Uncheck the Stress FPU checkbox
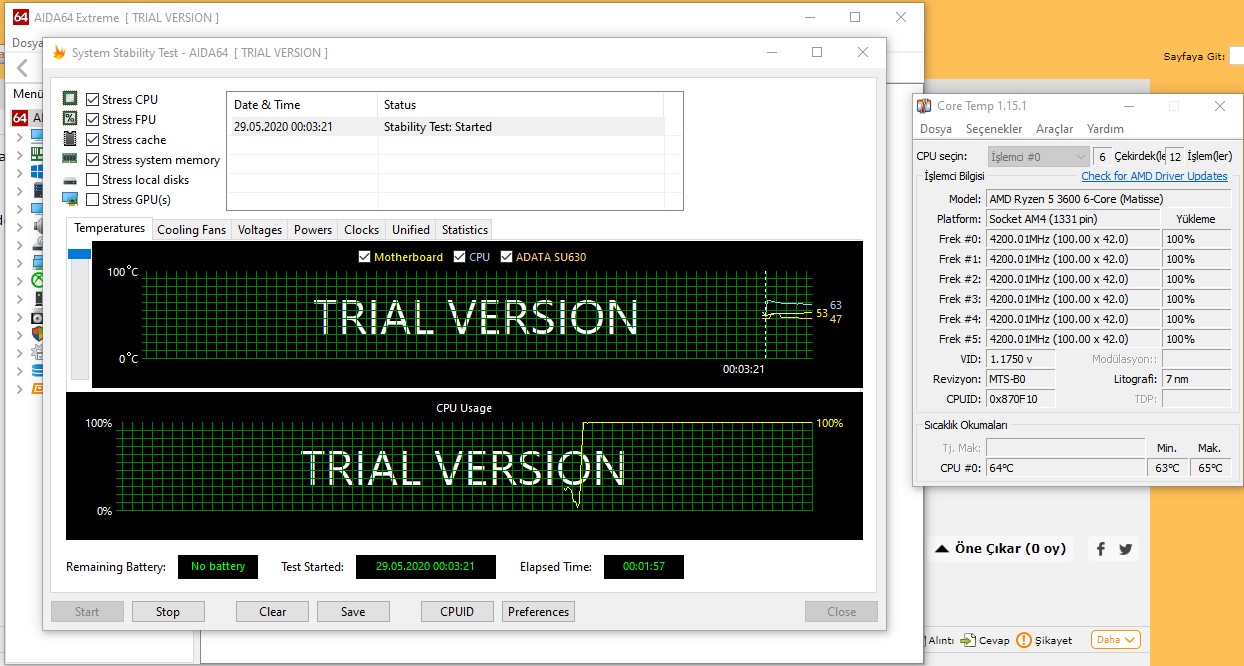Image resolution: width=1244 pixels, height=666 pixels. click(92, 120)
